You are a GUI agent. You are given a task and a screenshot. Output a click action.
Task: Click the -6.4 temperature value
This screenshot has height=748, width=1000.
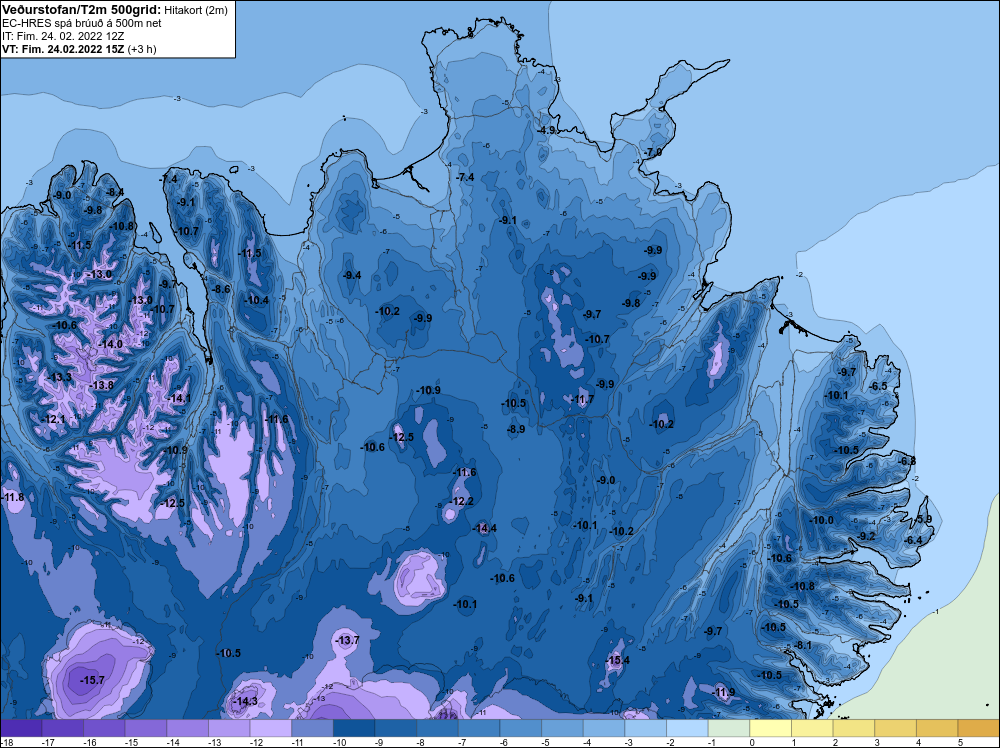913,540
